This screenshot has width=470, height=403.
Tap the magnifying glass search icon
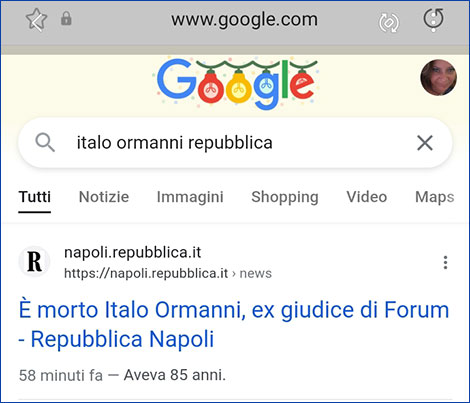coord(45,143)
